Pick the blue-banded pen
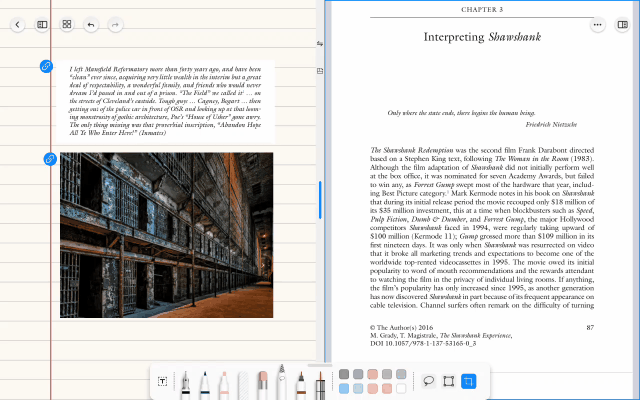 [204, 385]
